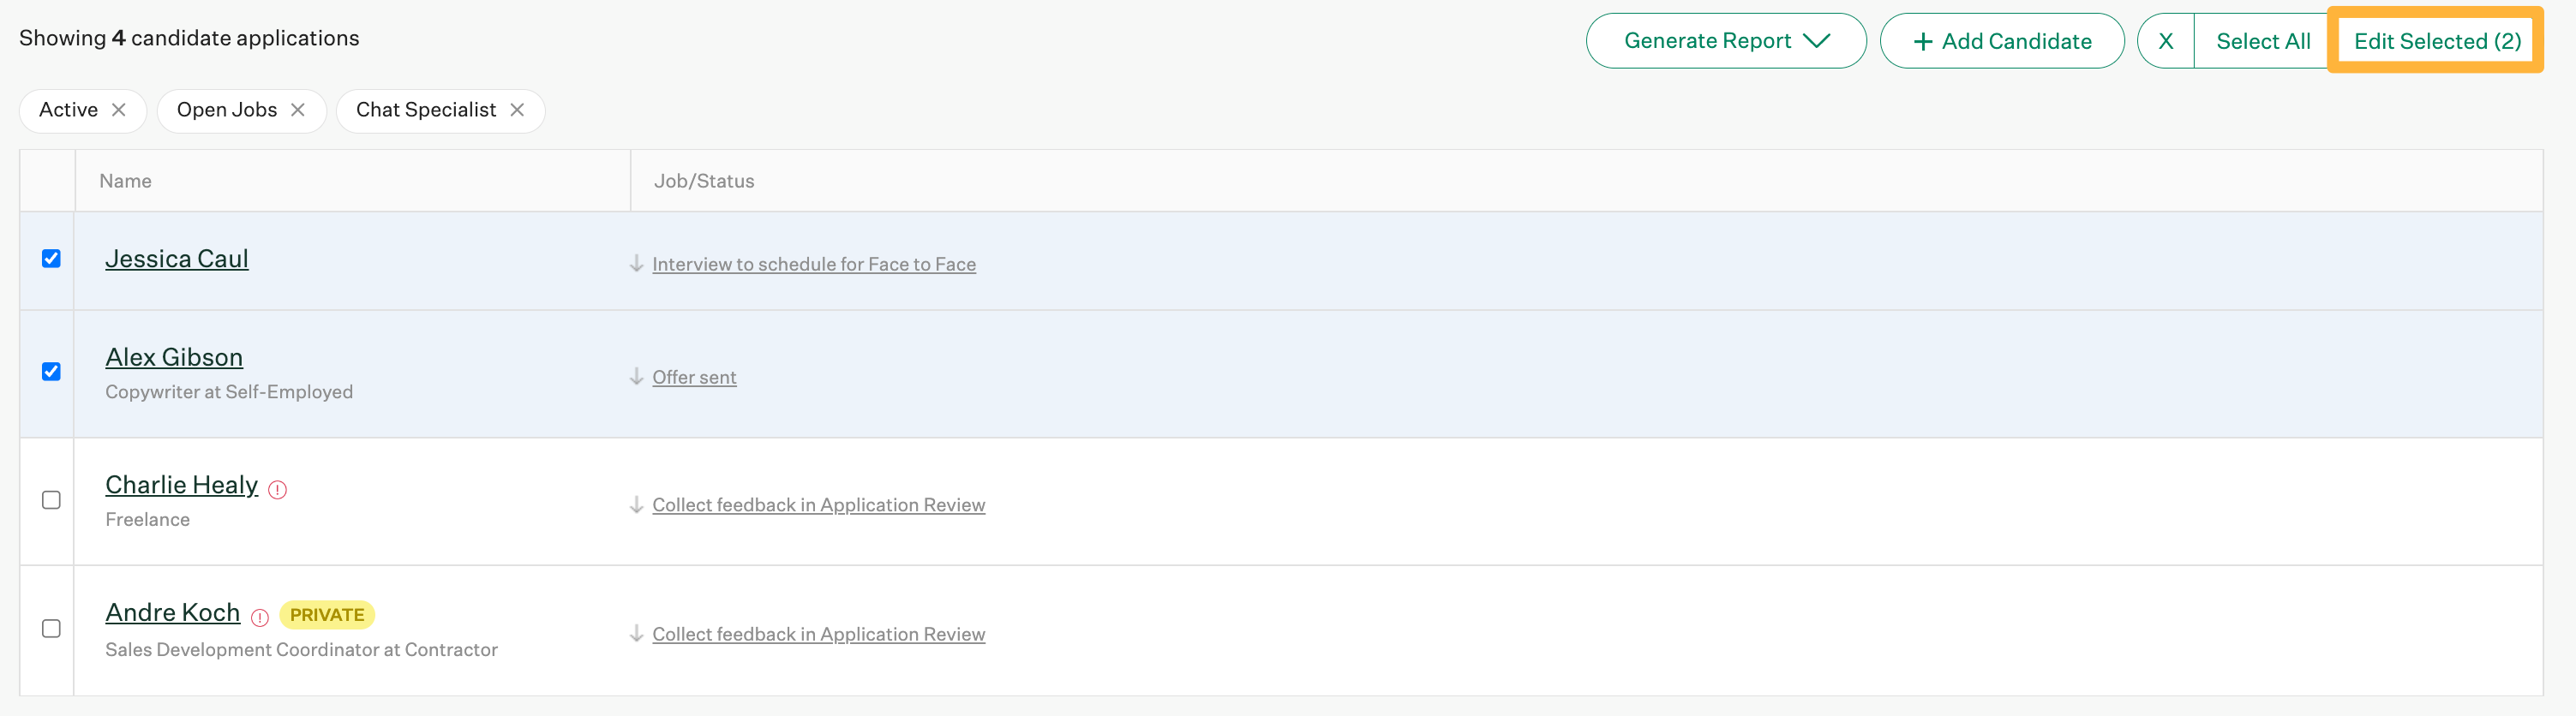Screen dimensions: 2576x716
Task: Click the Name column header
Action: [125, 181]
